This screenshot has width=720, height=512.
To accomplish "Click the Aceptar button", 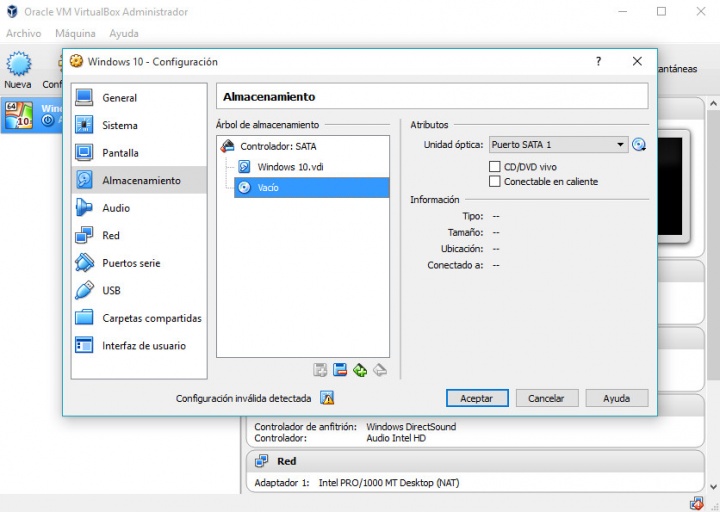I will tap(477, 398).
